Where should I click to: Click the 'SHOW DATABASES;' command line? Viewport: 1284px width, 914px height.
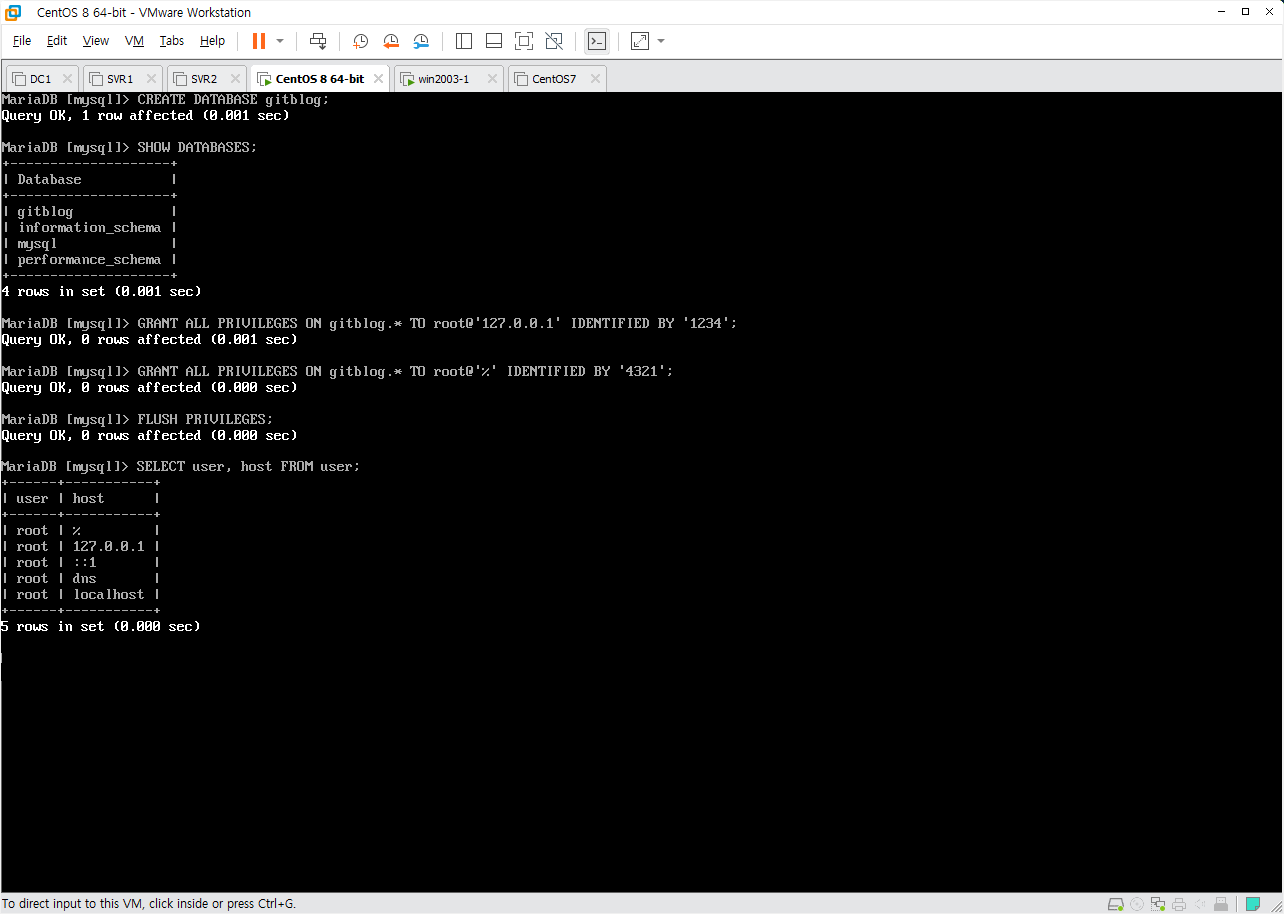(129, 147)
